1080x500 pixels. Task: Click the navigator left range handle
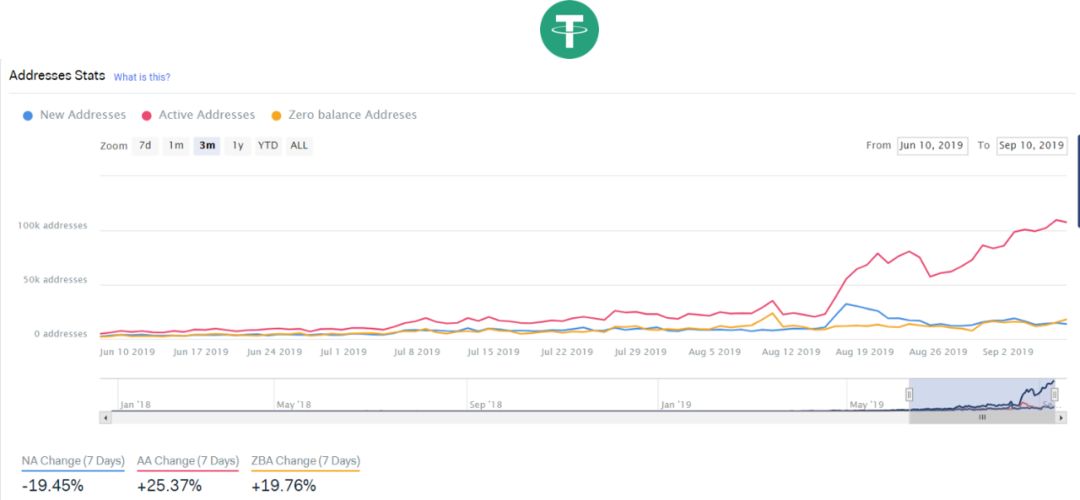tap(909, 395)
